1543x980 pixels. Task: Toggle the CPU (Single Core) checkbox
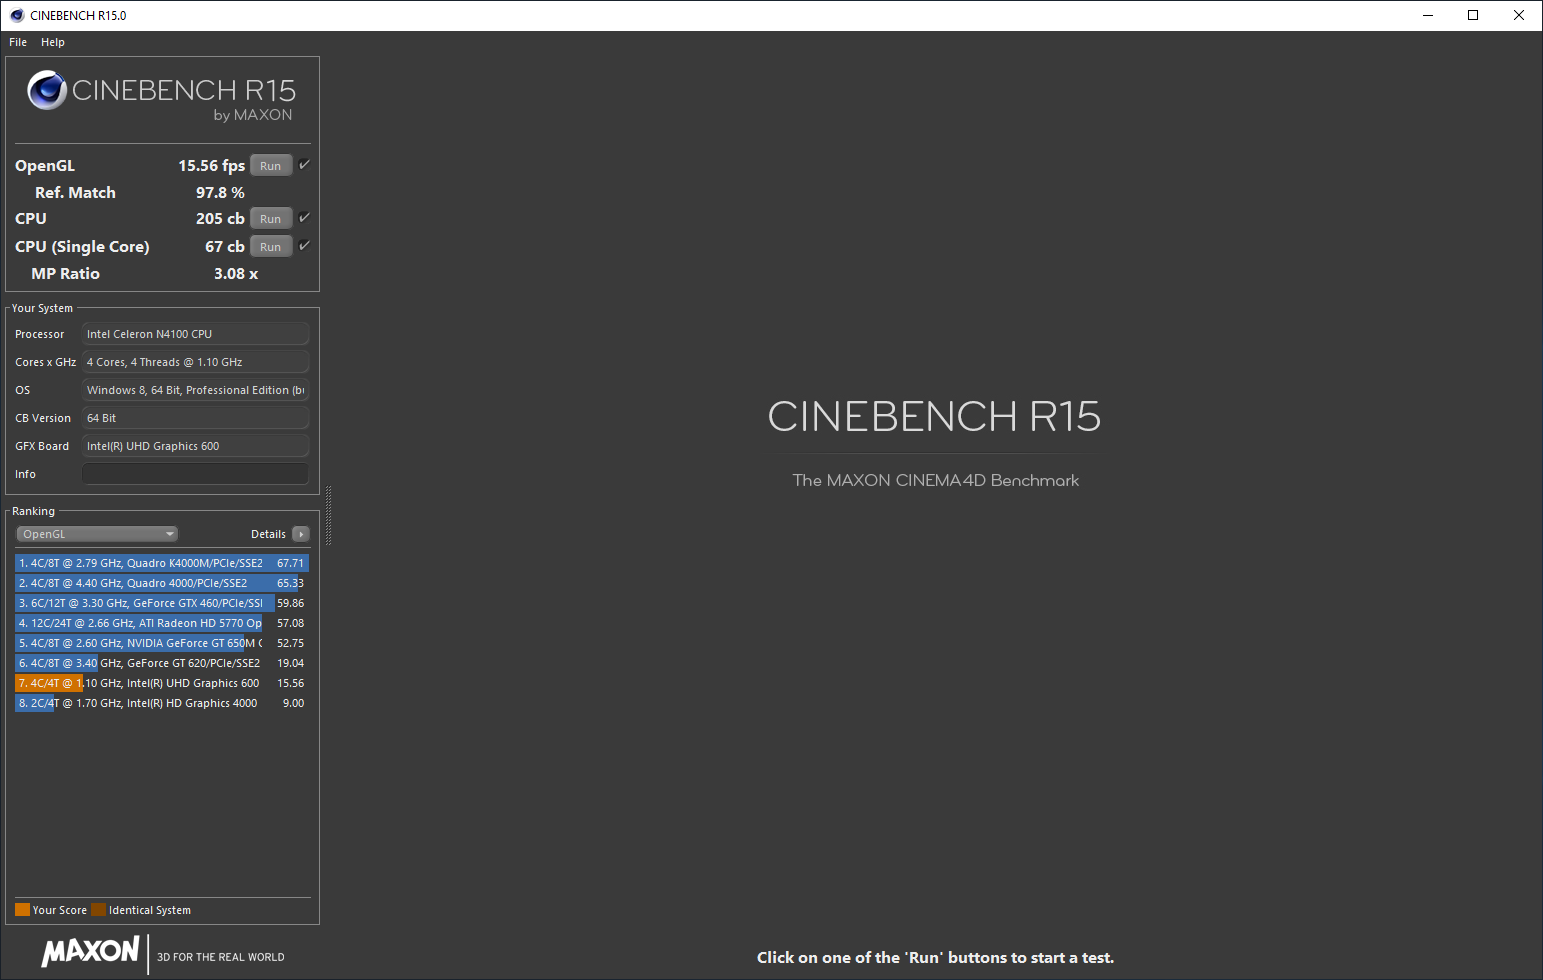click(304, 246)
